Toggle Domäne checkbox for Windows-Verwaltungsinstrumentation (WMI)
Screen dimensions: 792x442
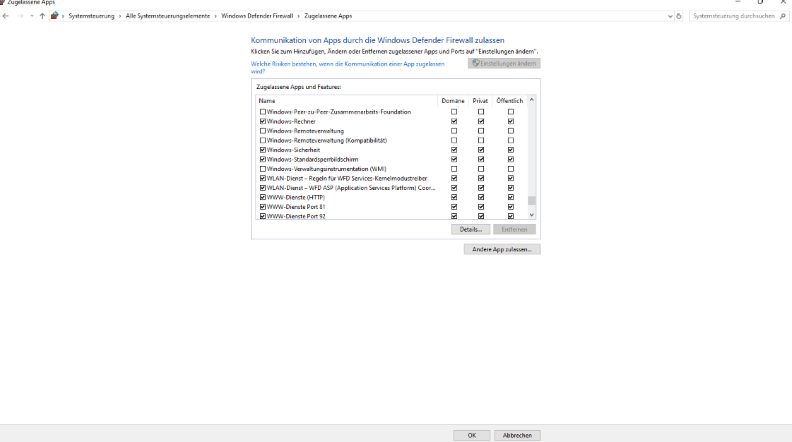pyautogui.click(x=454, y=169)
